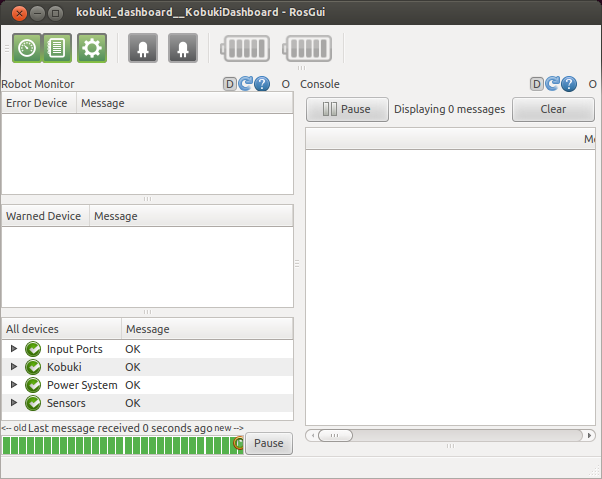Pause the Robot Monitor timeline

(x=268, y=443)
